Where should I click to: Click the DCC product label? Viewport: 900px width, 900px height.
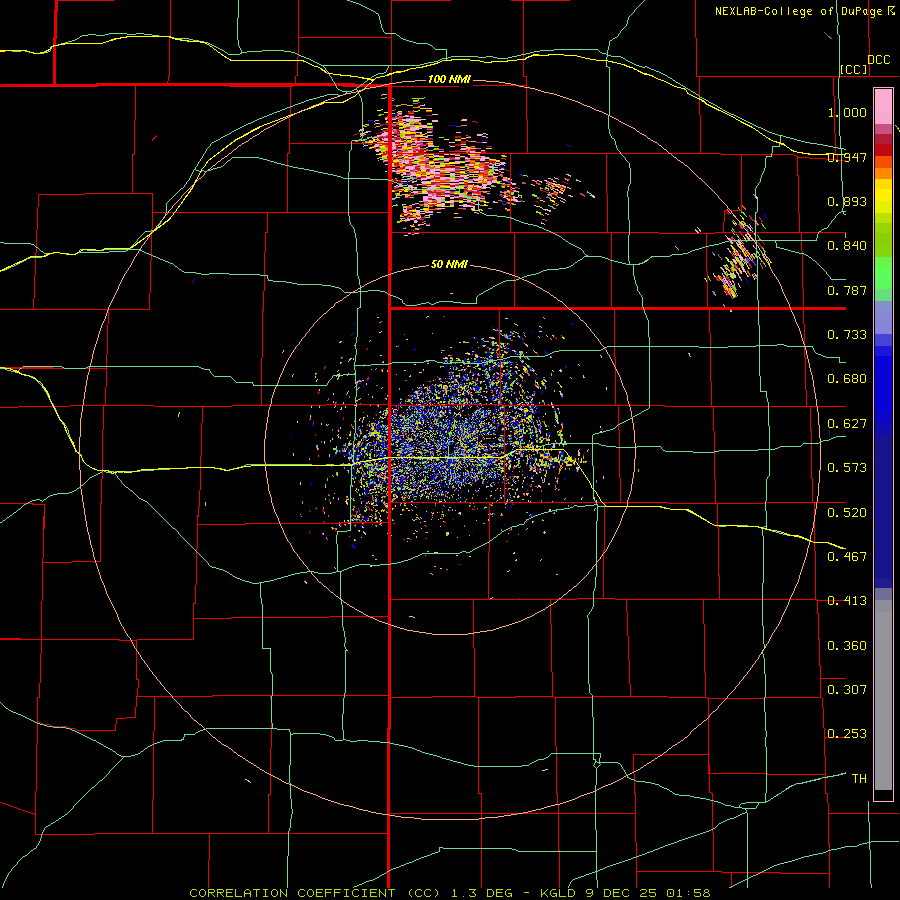coord(879,60)
